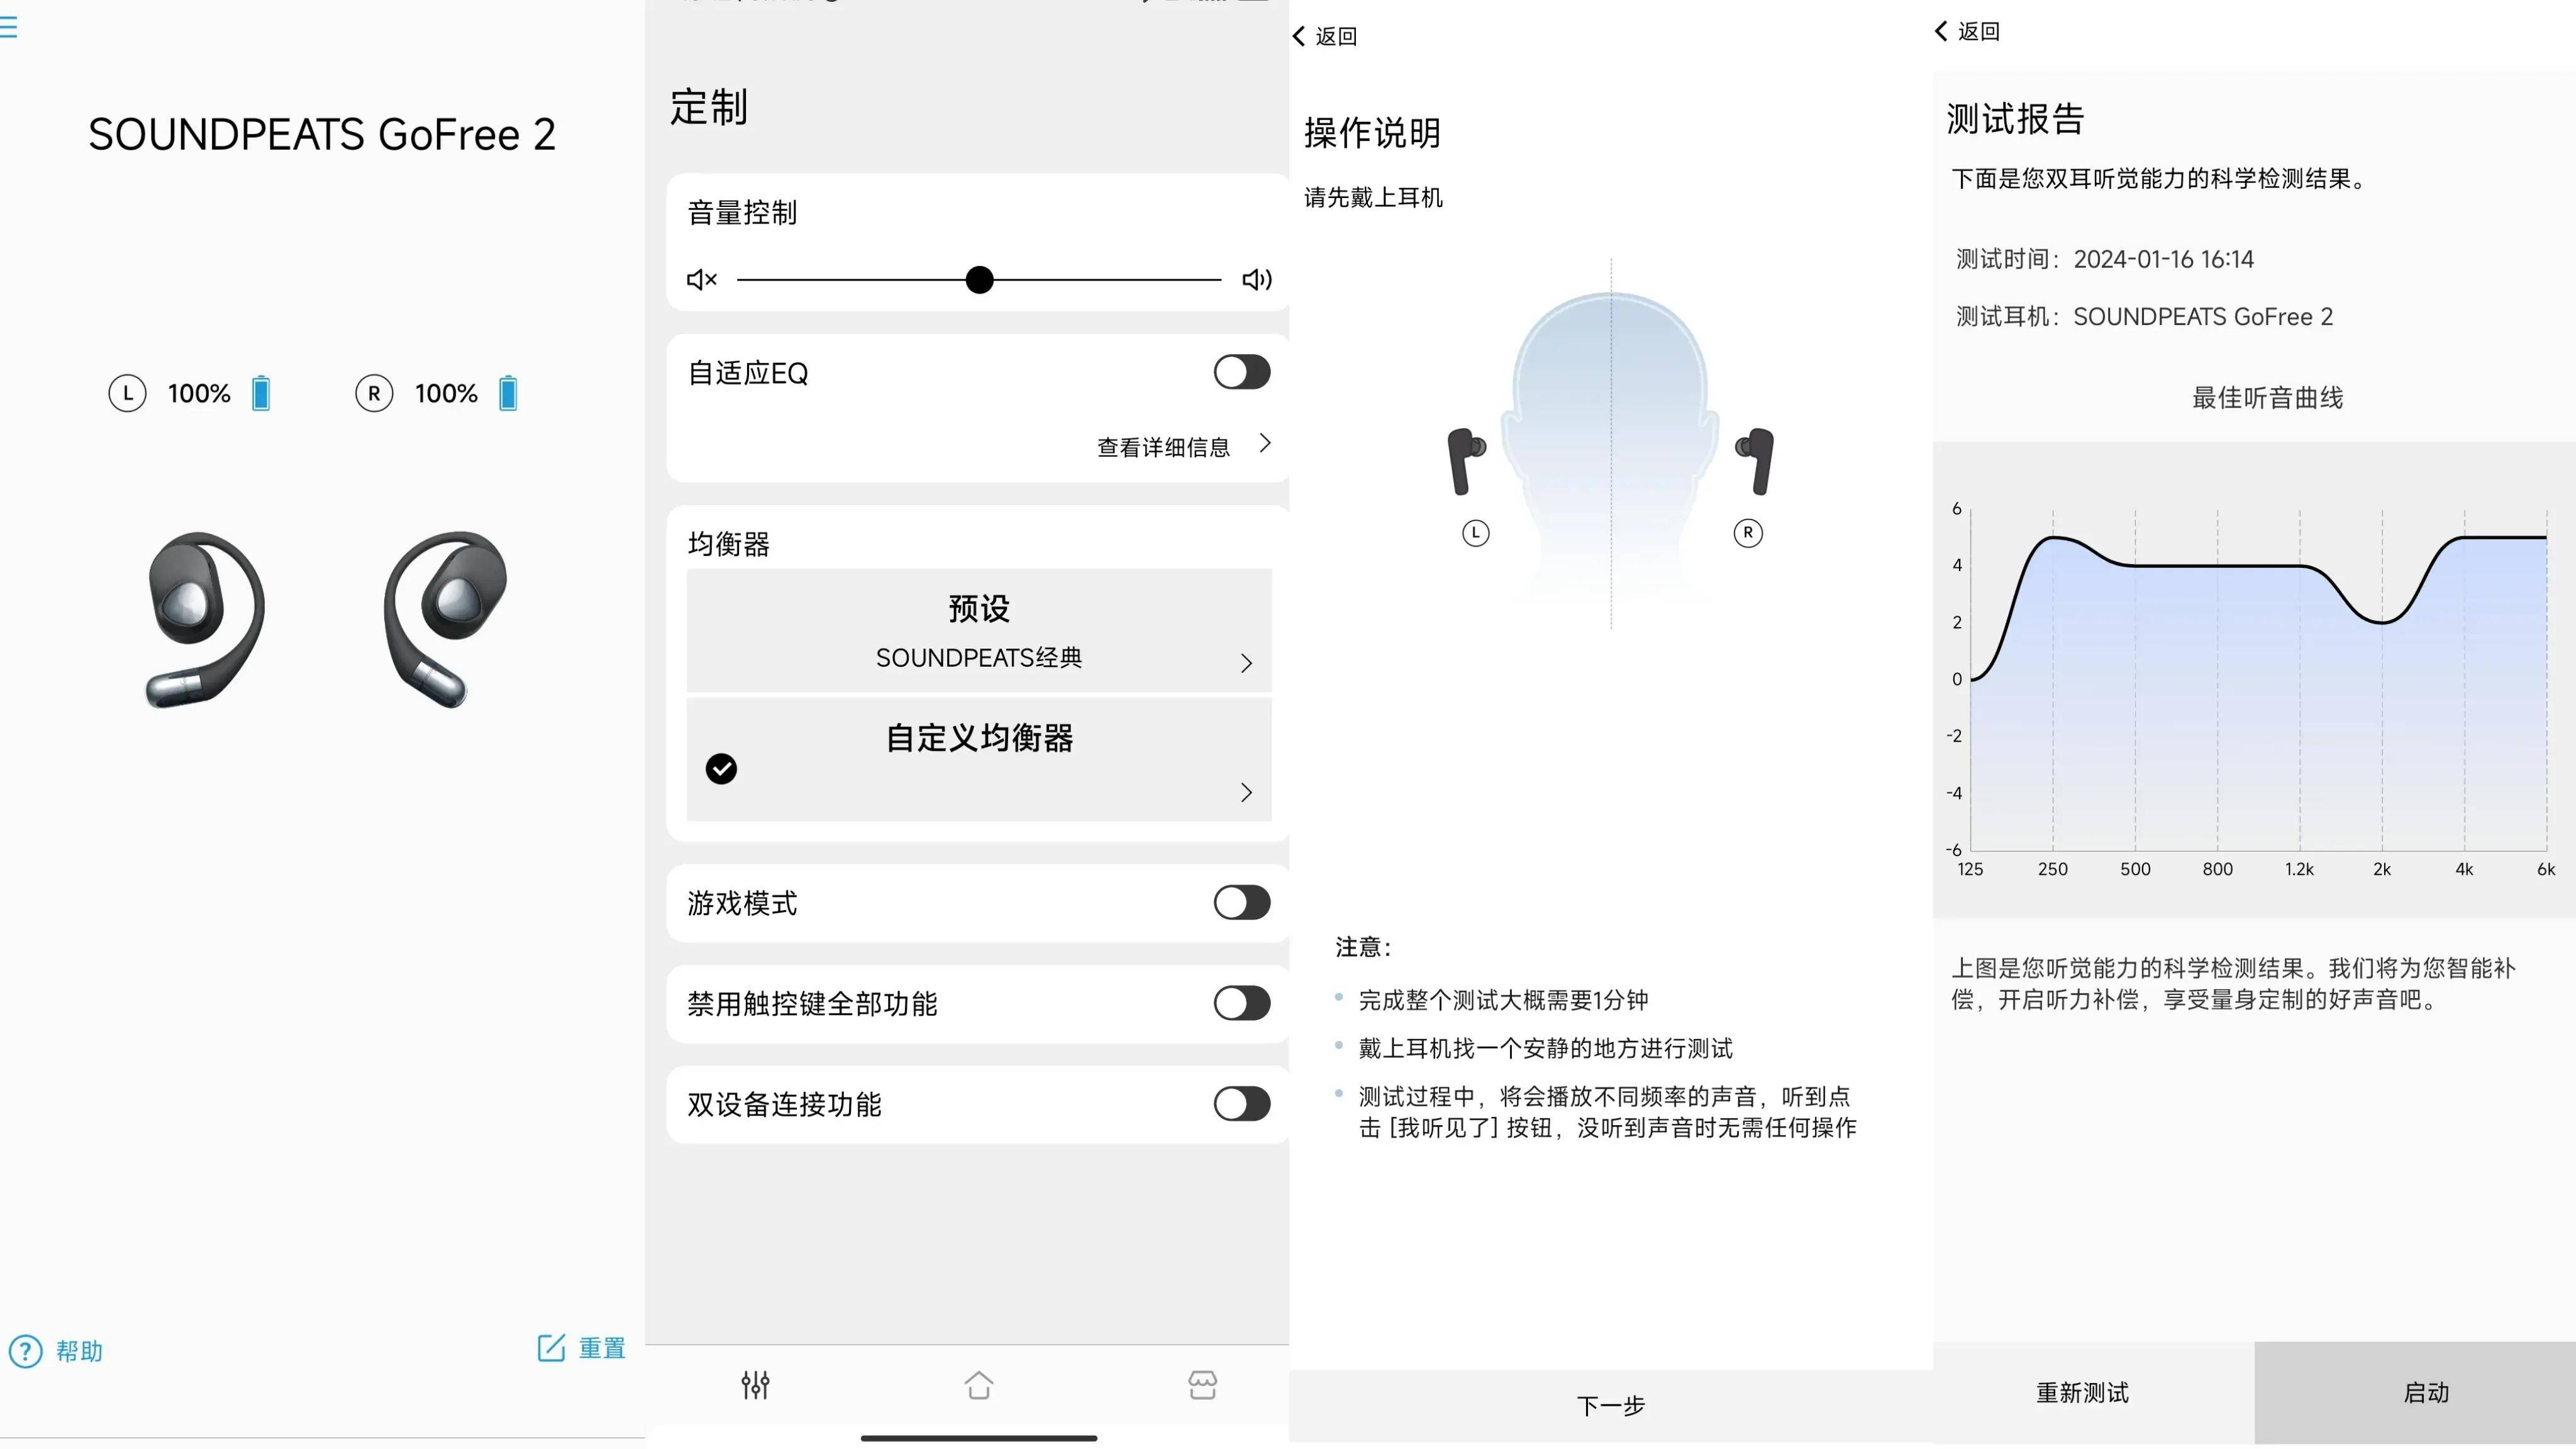Viewport: 2576px width, 1449px height.
Task: Open 查看详细信息 chevron
Action: [1265, 443]
